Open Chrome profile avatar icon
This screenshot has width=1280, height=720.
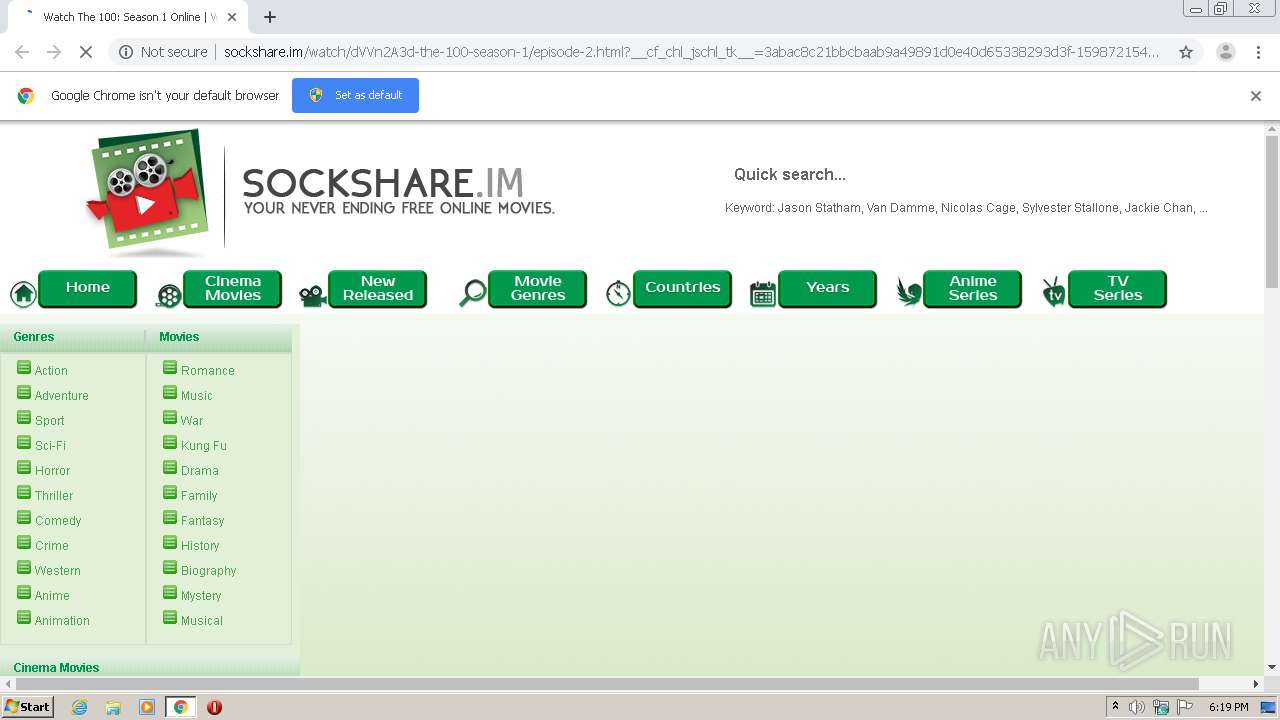(1225, 52)
